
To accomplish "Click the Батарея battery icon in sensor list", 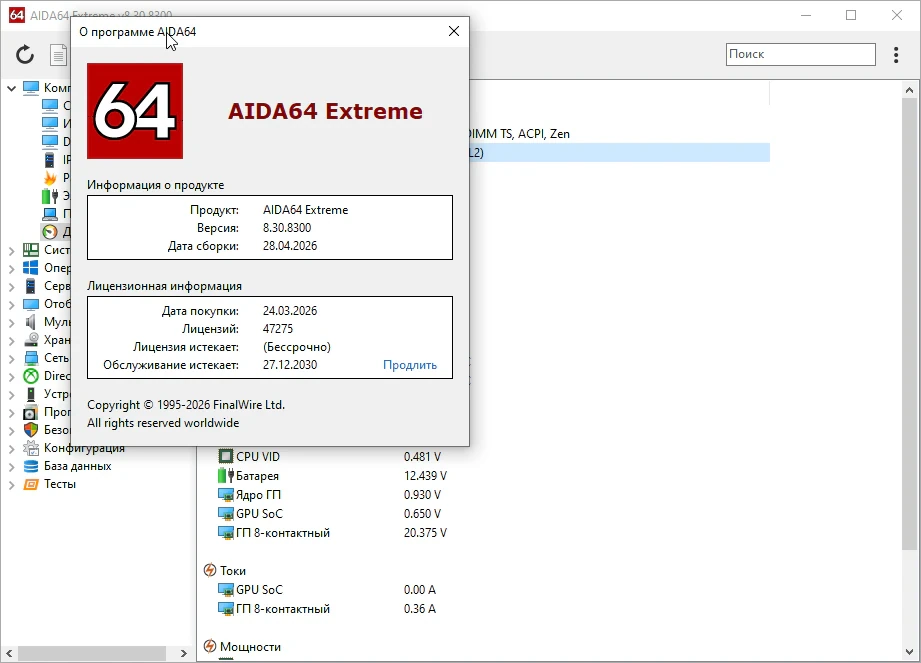I will pos(226,475).
